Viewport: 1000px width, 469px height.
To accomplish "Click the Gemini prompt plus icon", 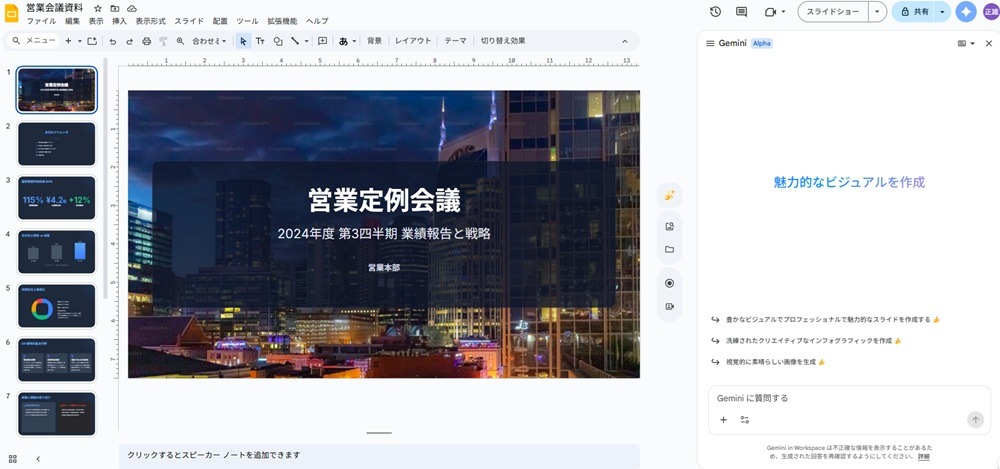I will tap(723, 420).
